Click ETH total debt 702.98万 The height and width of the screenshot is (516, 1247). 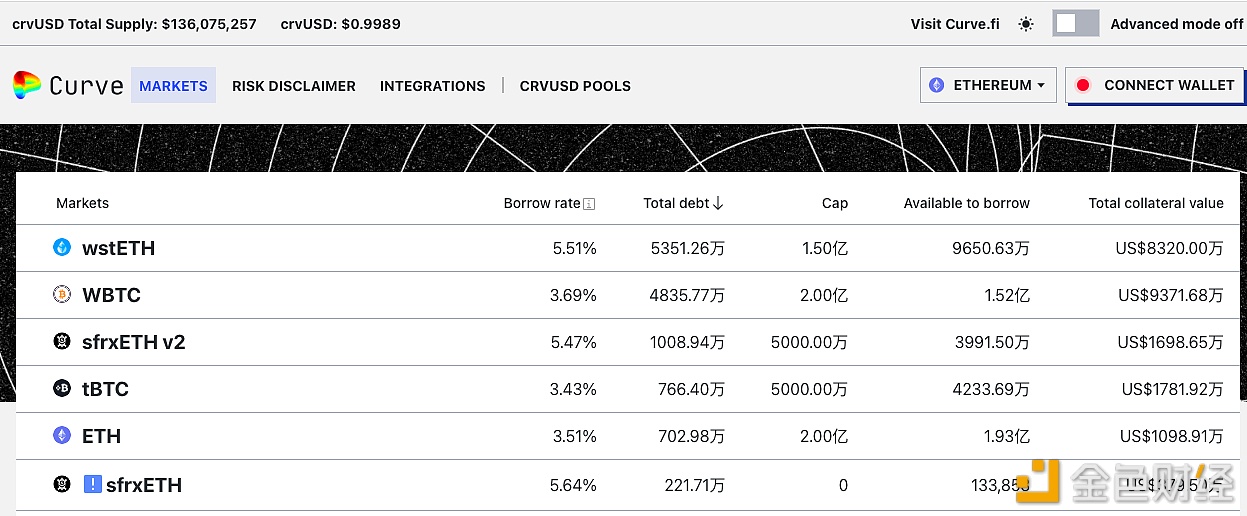(x=691, y=436)
